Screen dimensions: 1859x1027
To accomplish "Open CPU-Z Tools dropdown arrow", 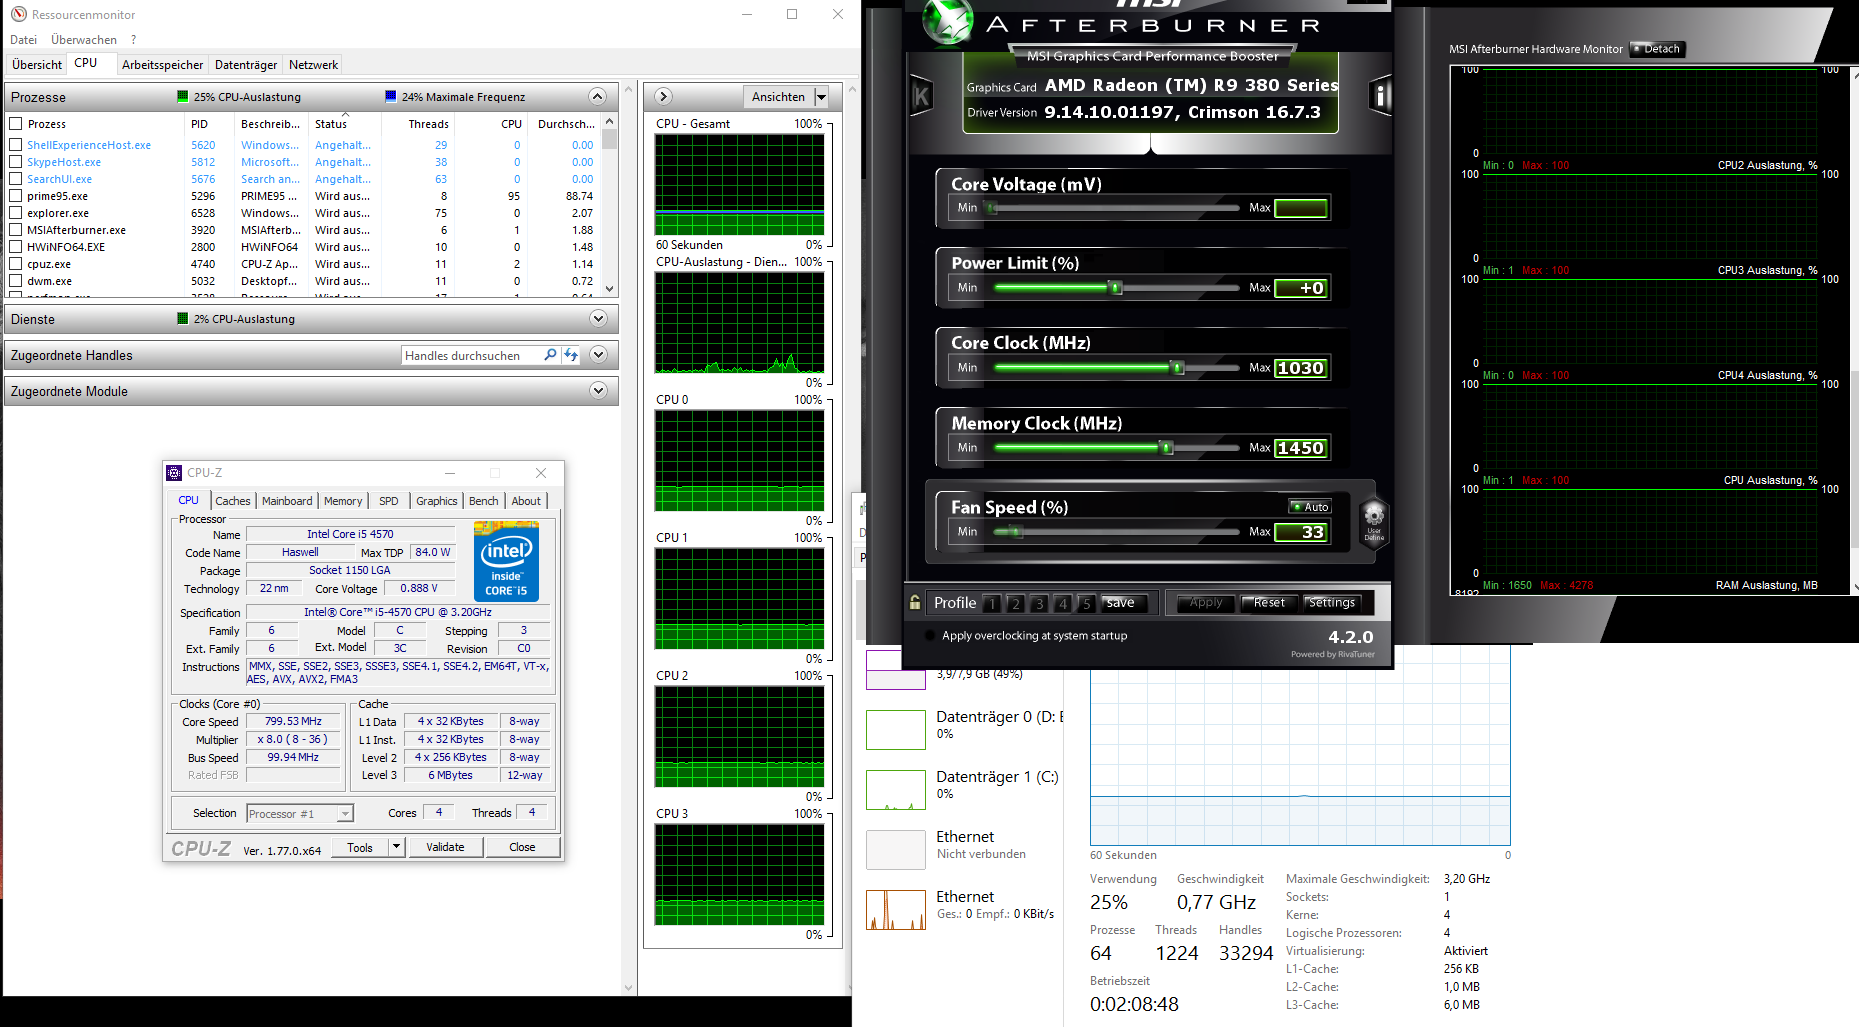I will coord(396,847).
